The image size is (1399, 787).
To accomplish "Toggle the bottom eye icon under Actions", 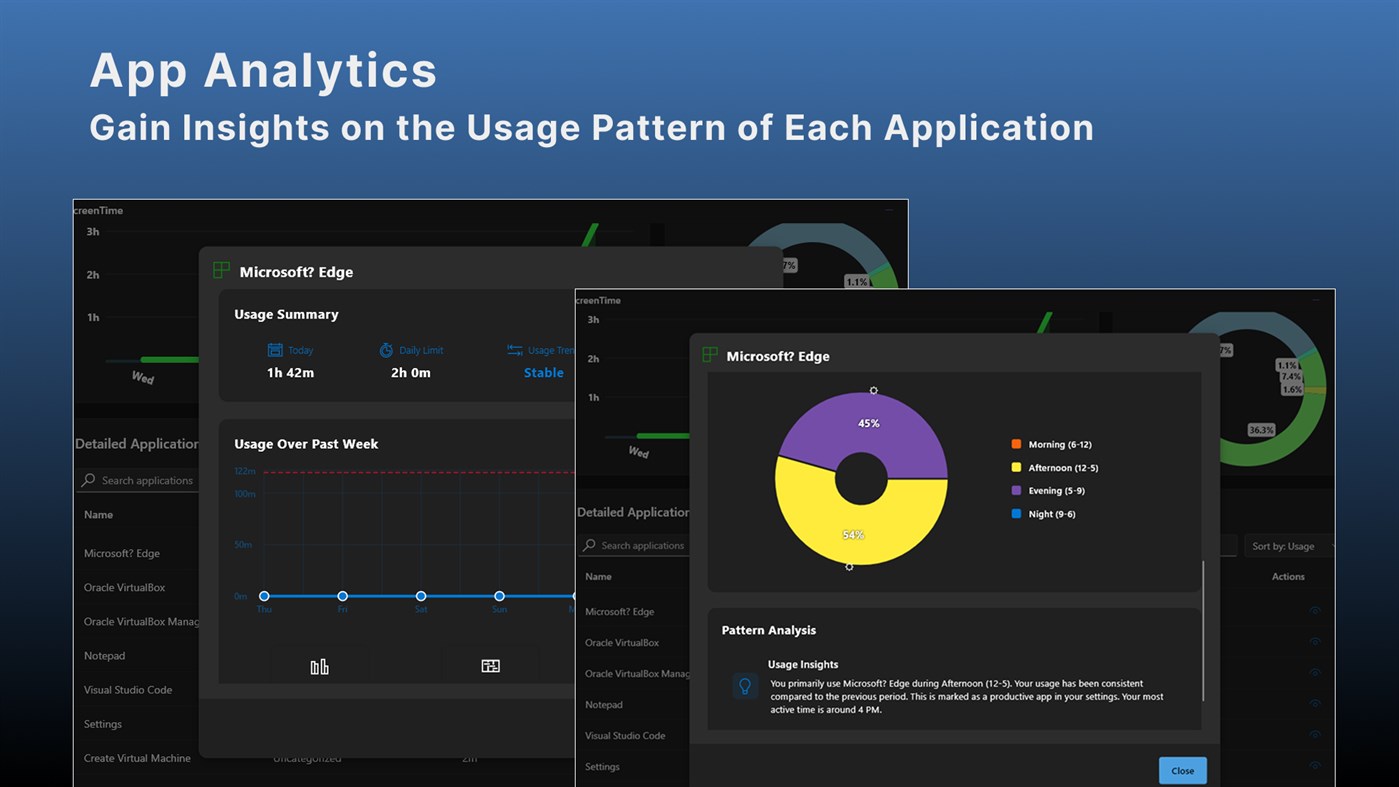I will (1315, 764).
